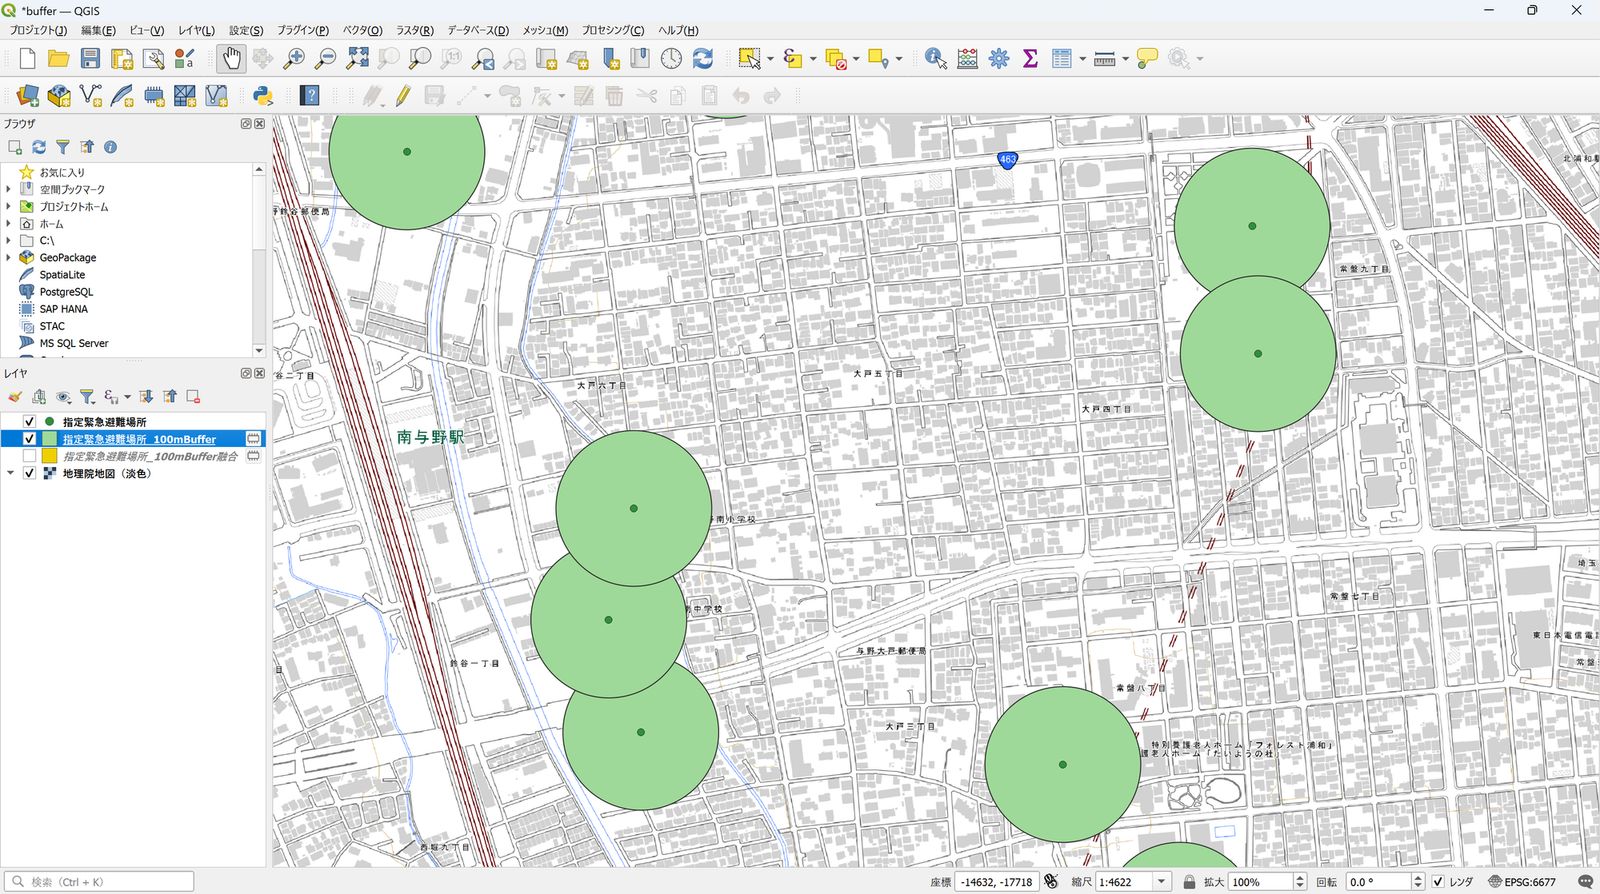Image resolution: width=1600 pixels, height=894 pixels.
Task: Click the Refresh map canvas icon
Action: click(703, 59)
